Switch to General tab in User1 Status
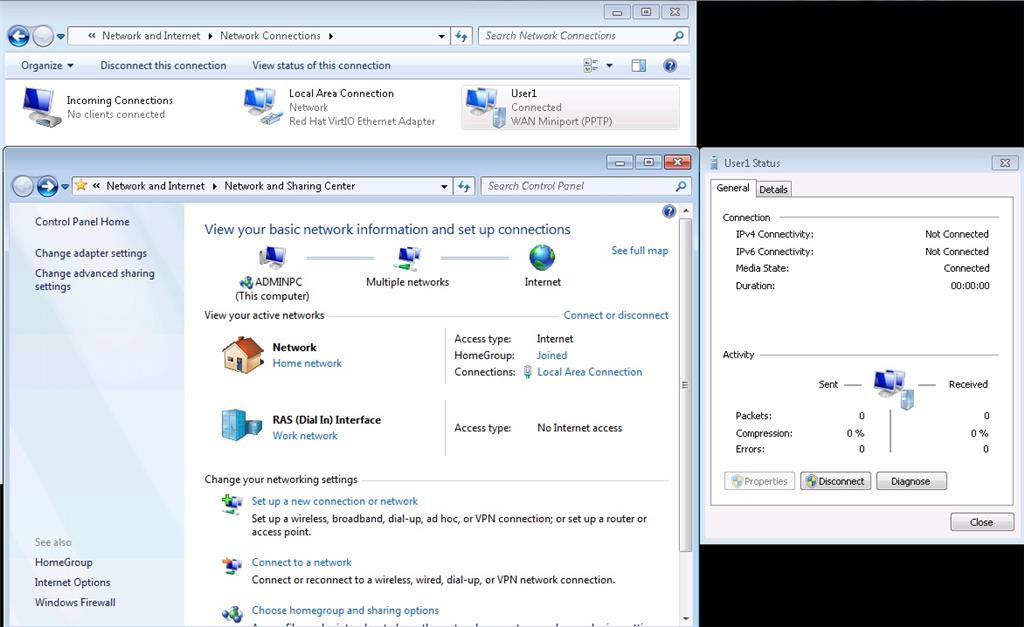1024x627 pixels. (733, 188)
